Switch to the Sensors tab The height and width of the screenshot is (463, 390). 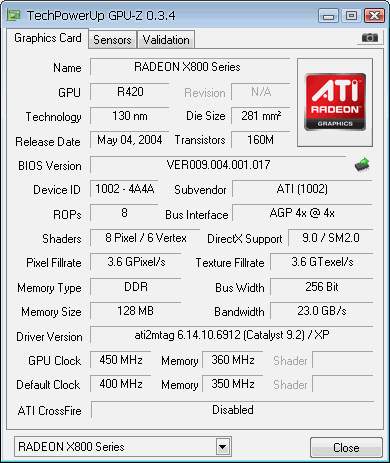[112, 40]
